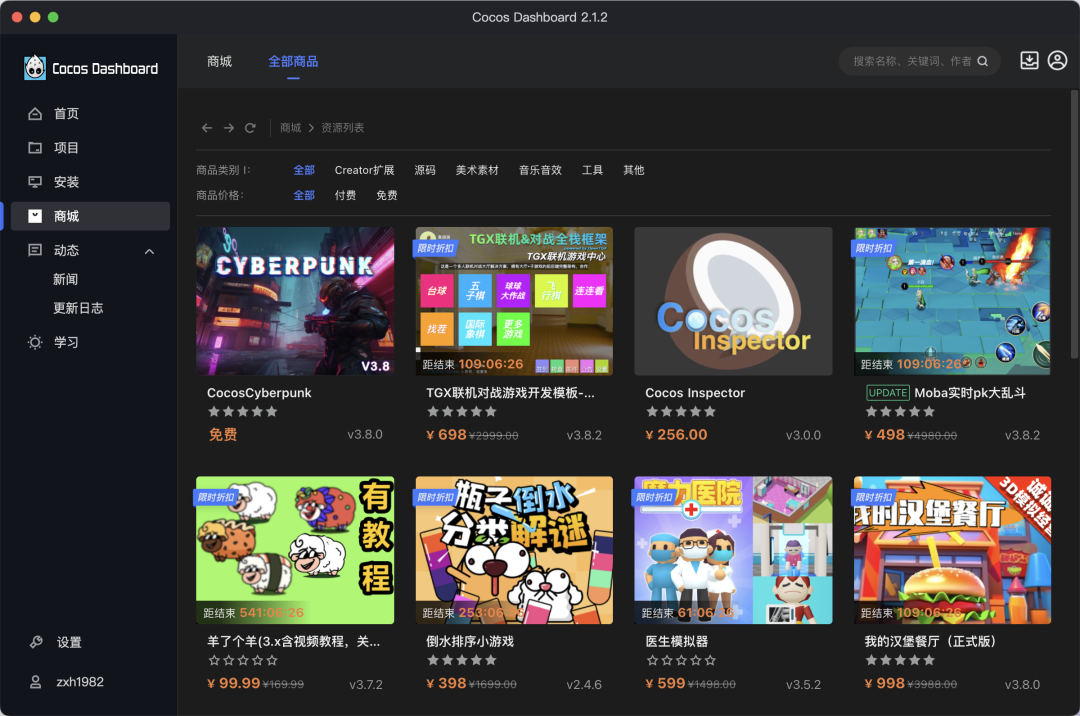Open the 设置 wrench settings icon
Screen dimensions: 1080x716
click(x=37, y=642)
